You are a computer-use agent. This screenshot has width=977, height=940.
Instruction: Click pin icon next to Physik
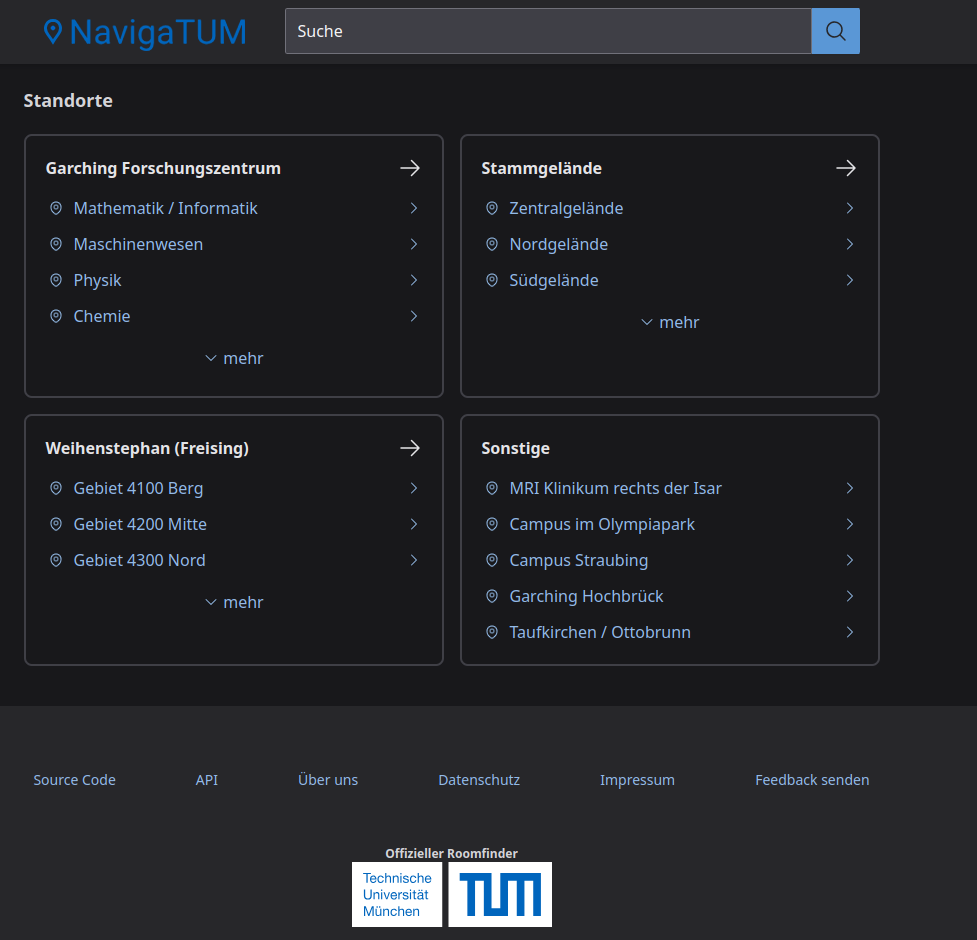(x=56, y=280)
